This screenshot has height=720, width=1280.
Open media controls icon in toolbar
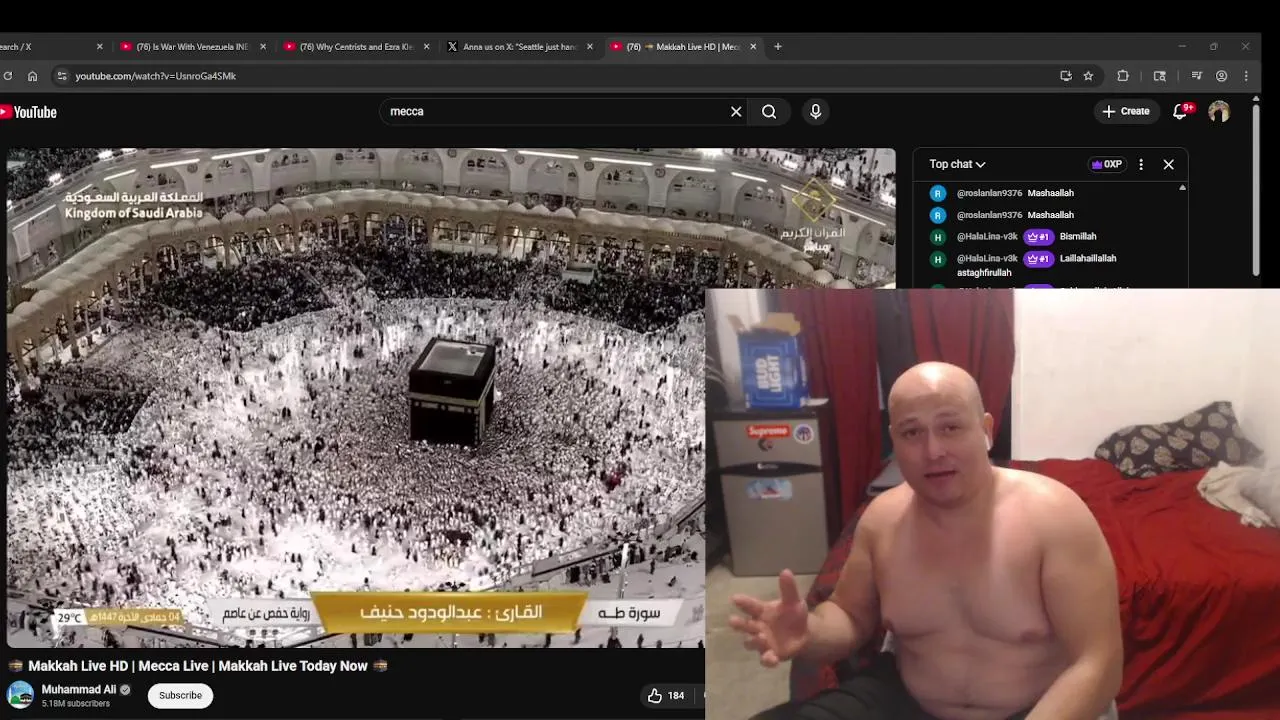point(1196,76)
